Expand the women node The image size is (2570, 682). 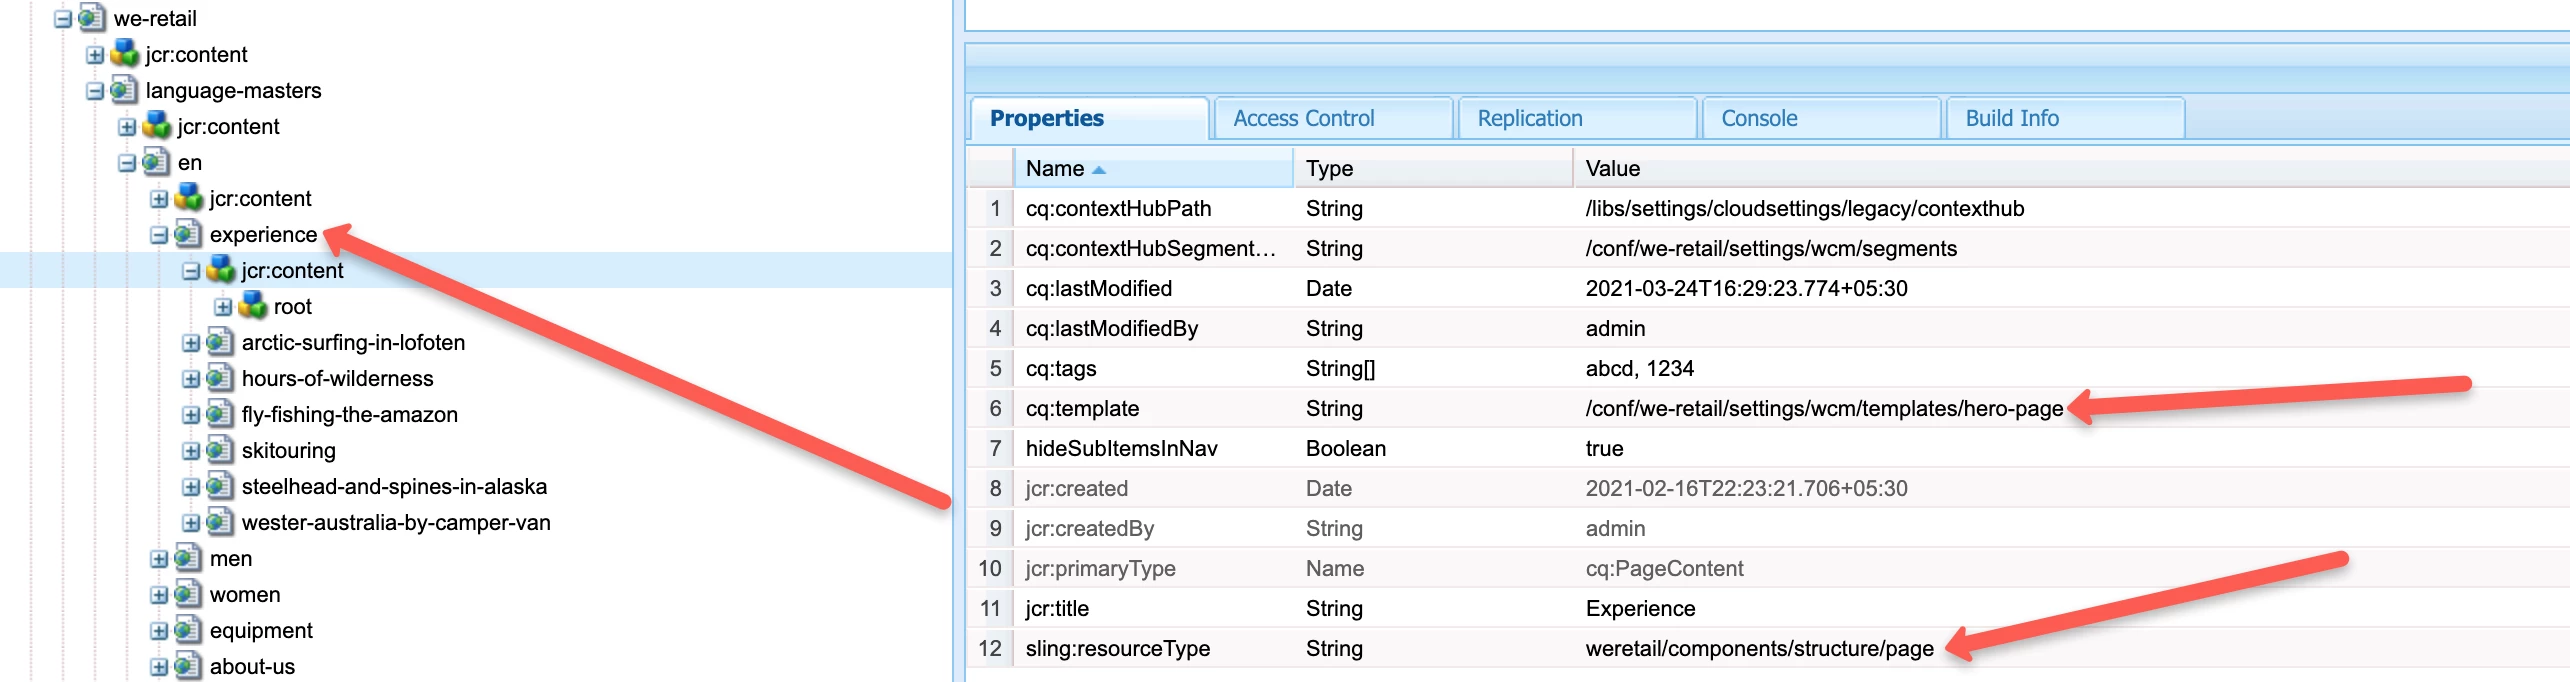(159, 595)
